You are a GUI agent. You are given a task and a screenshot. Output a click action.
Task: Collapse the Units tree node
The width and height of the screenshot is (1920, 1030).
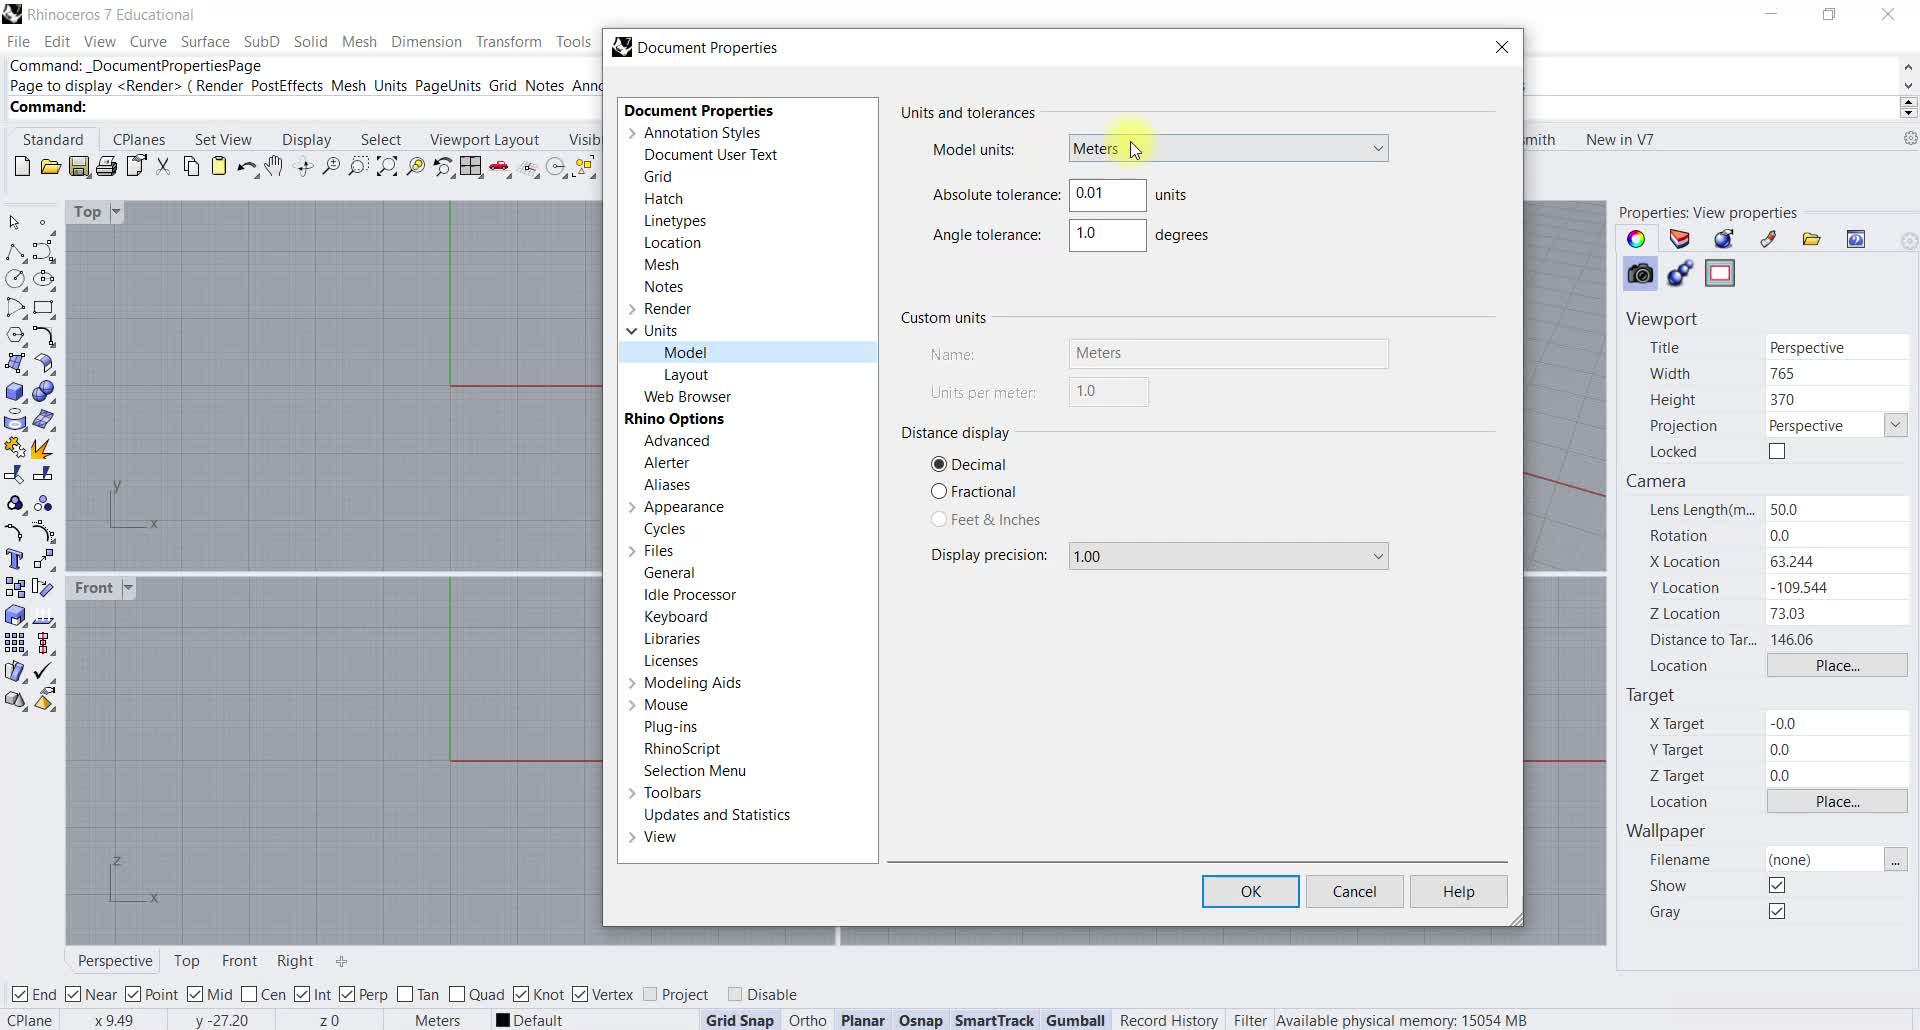pyautogui.click(x=632, y=331)
